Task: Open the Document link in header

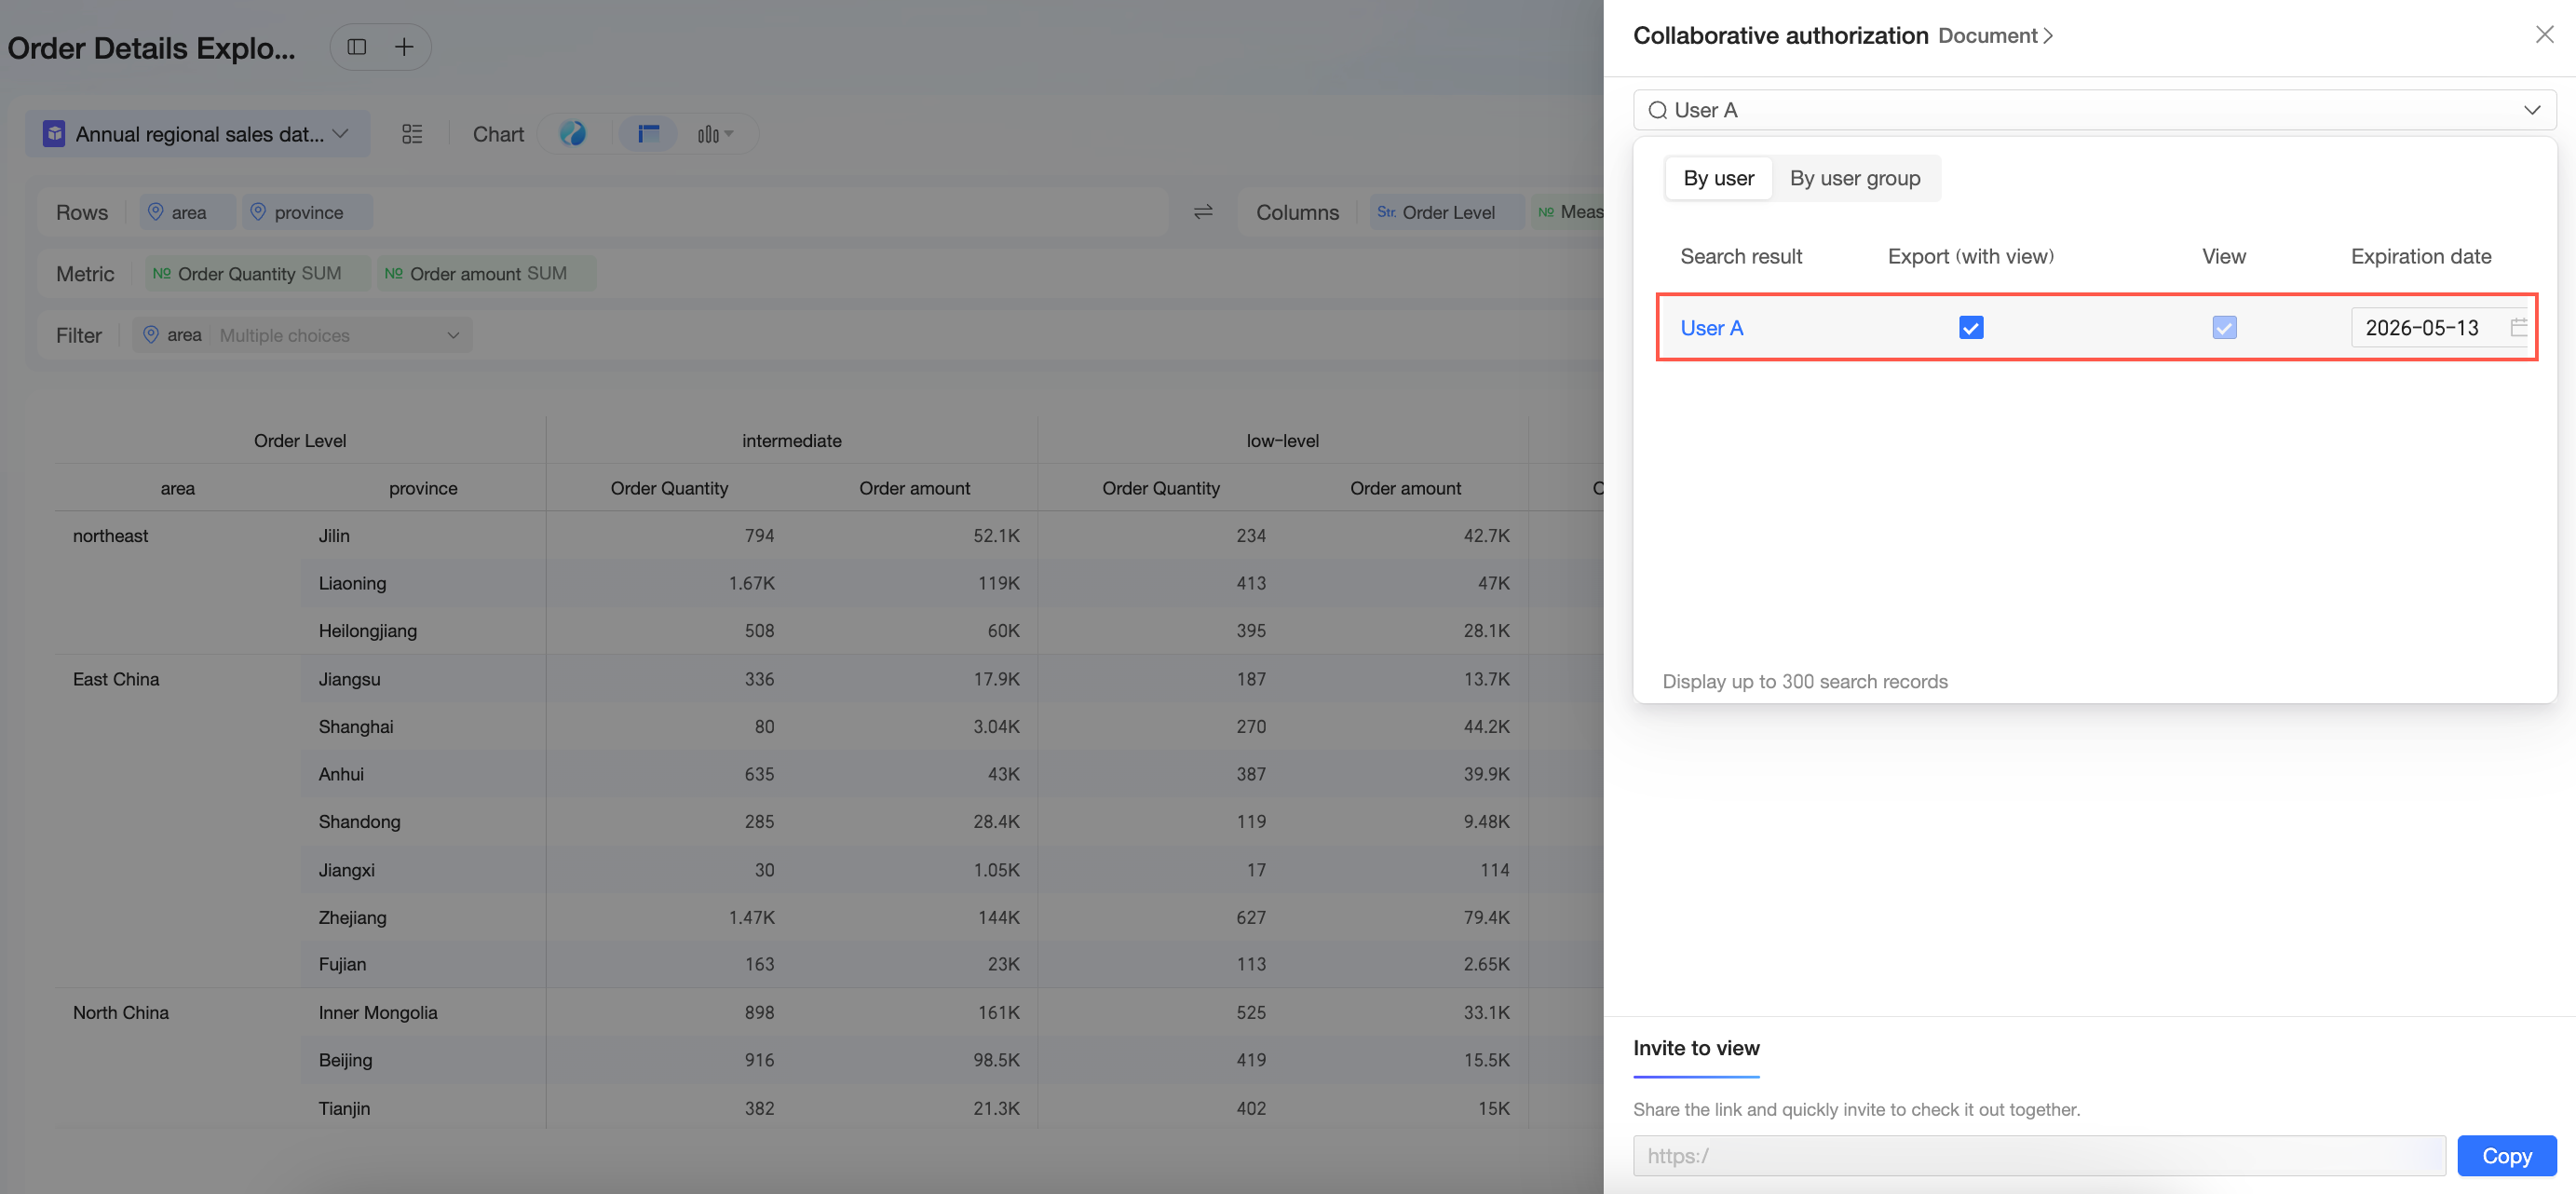Action: pos(1994,36)
